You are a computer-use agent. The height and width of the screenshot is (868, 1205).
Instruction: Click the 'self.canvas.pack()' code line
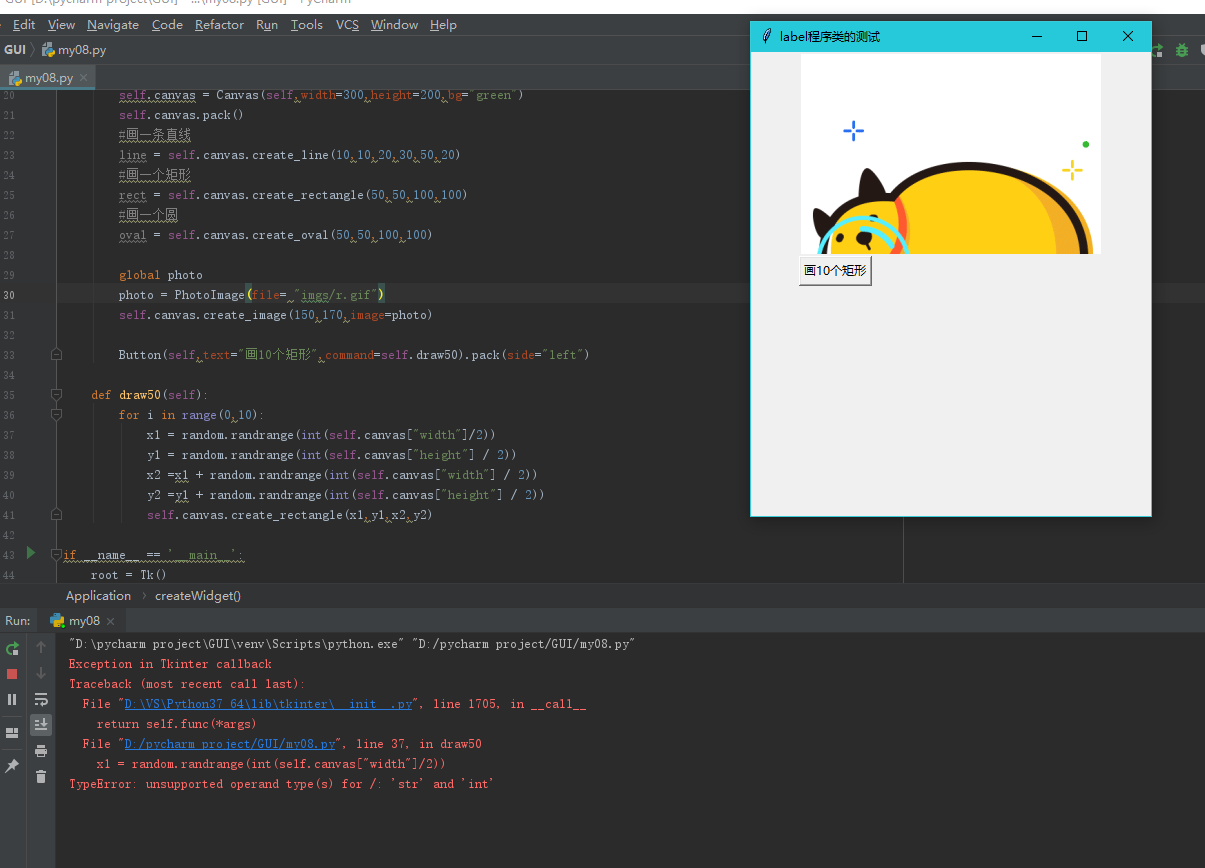[181, 115]
